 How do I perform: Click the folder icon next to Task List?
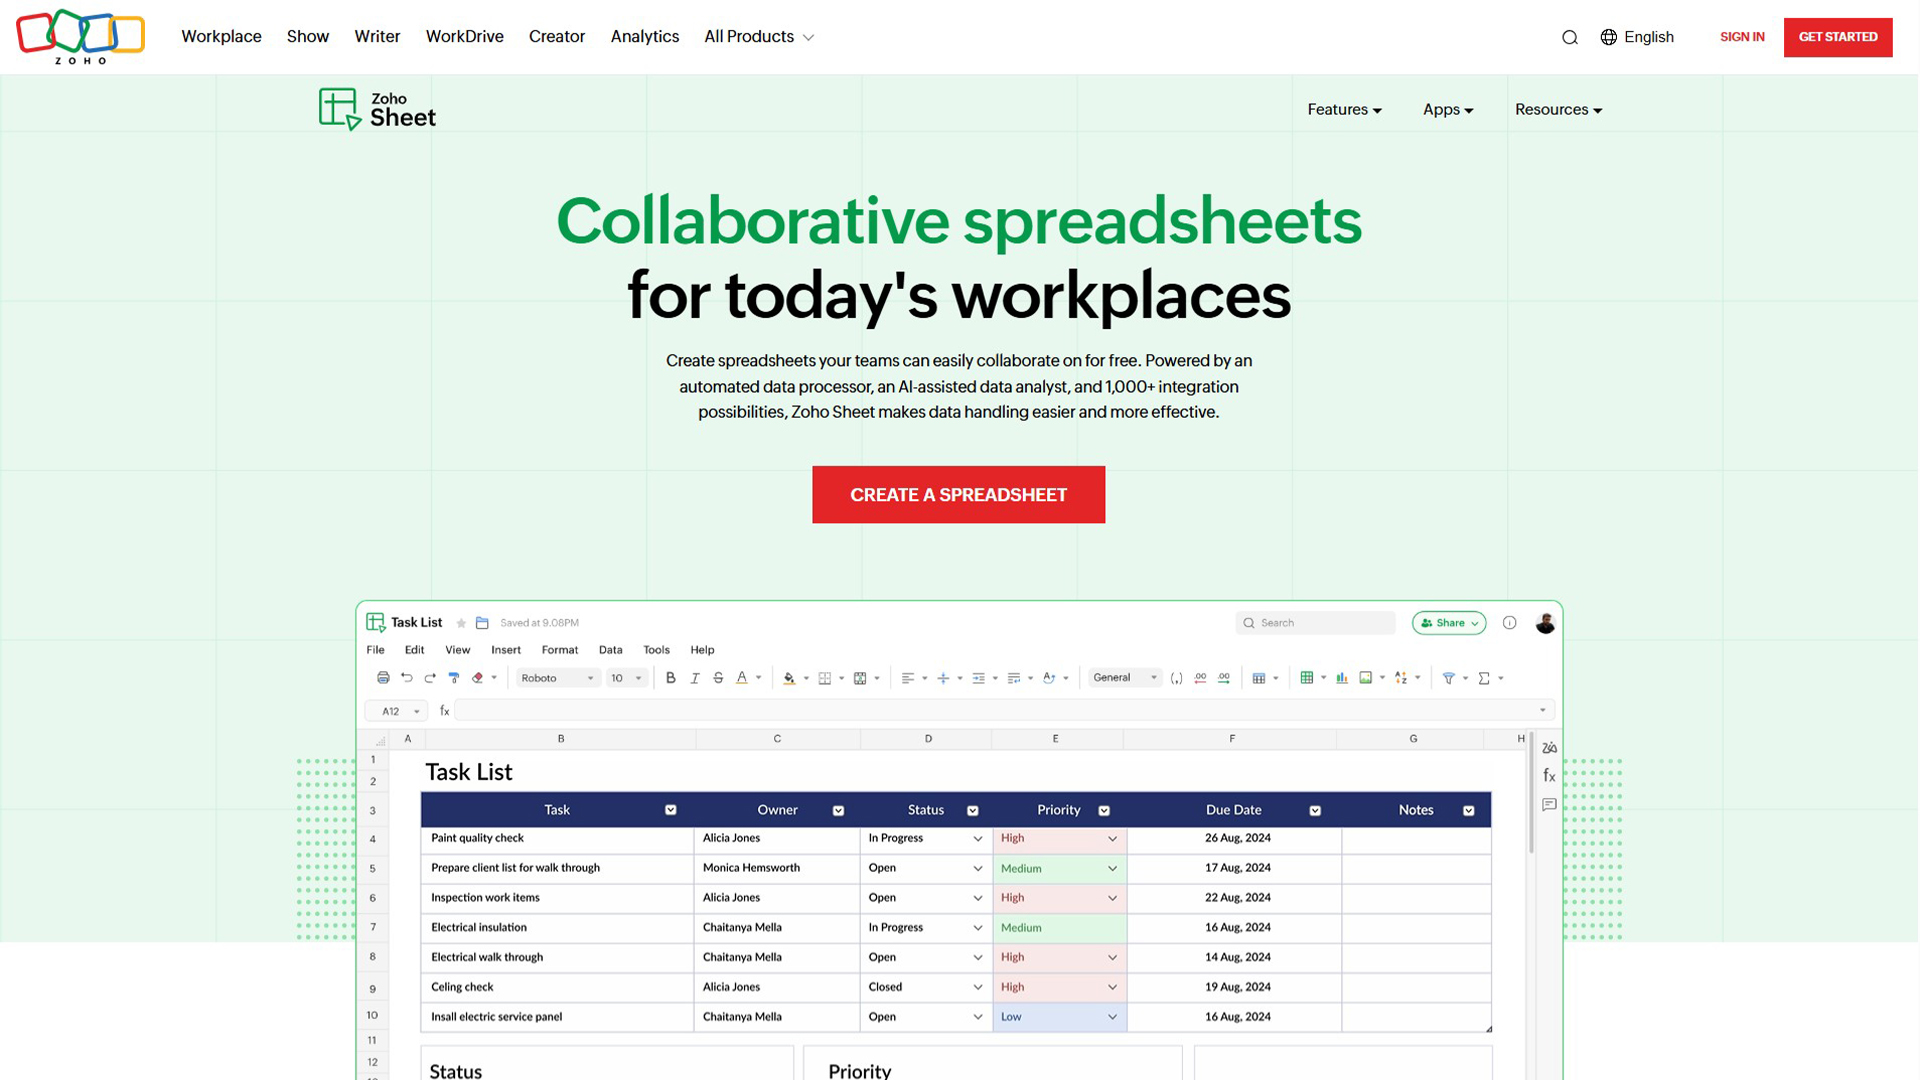482,623
